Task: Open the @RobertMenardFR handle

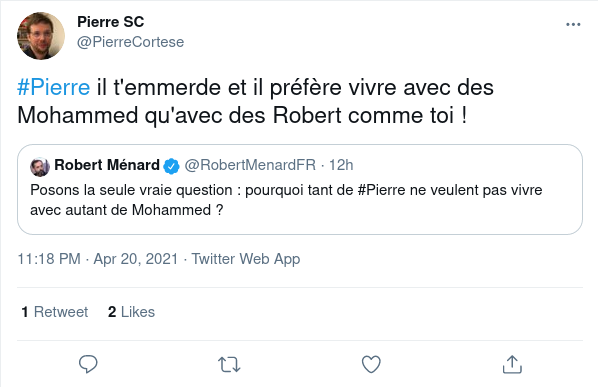Action: tap(250, 165)
